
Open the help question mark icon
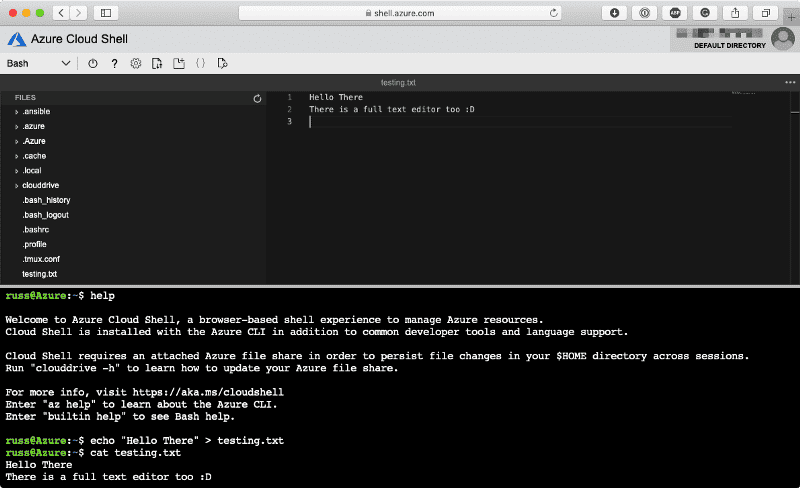[115, 63]
